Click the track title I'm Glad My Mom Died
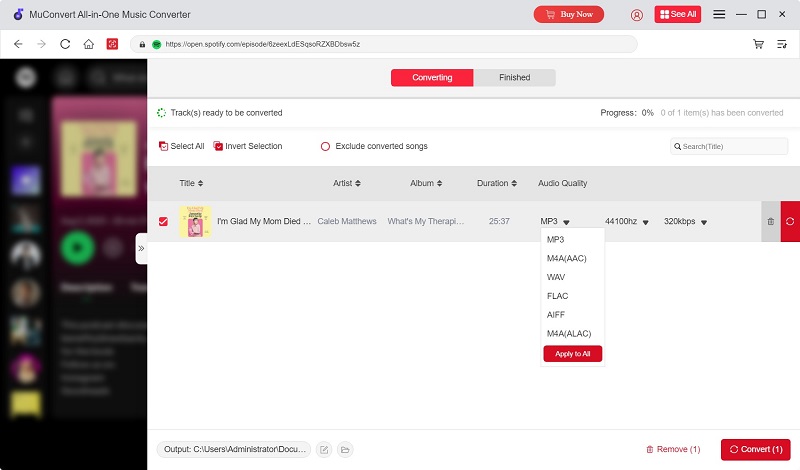Viewport: 800px width, 470px height. pyautogui.click(x=264, y=221)
